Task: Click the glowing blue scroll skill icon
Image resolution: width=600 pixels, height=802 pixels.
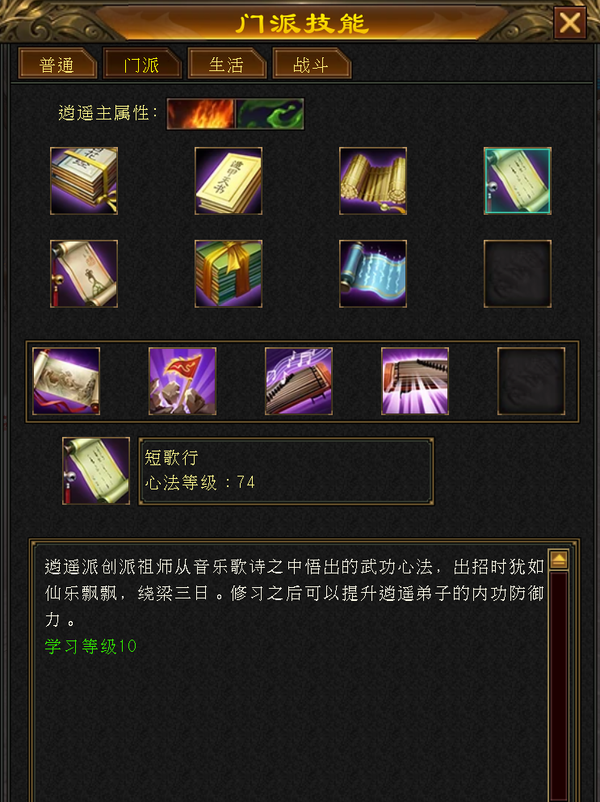Action: click(373, 274)
